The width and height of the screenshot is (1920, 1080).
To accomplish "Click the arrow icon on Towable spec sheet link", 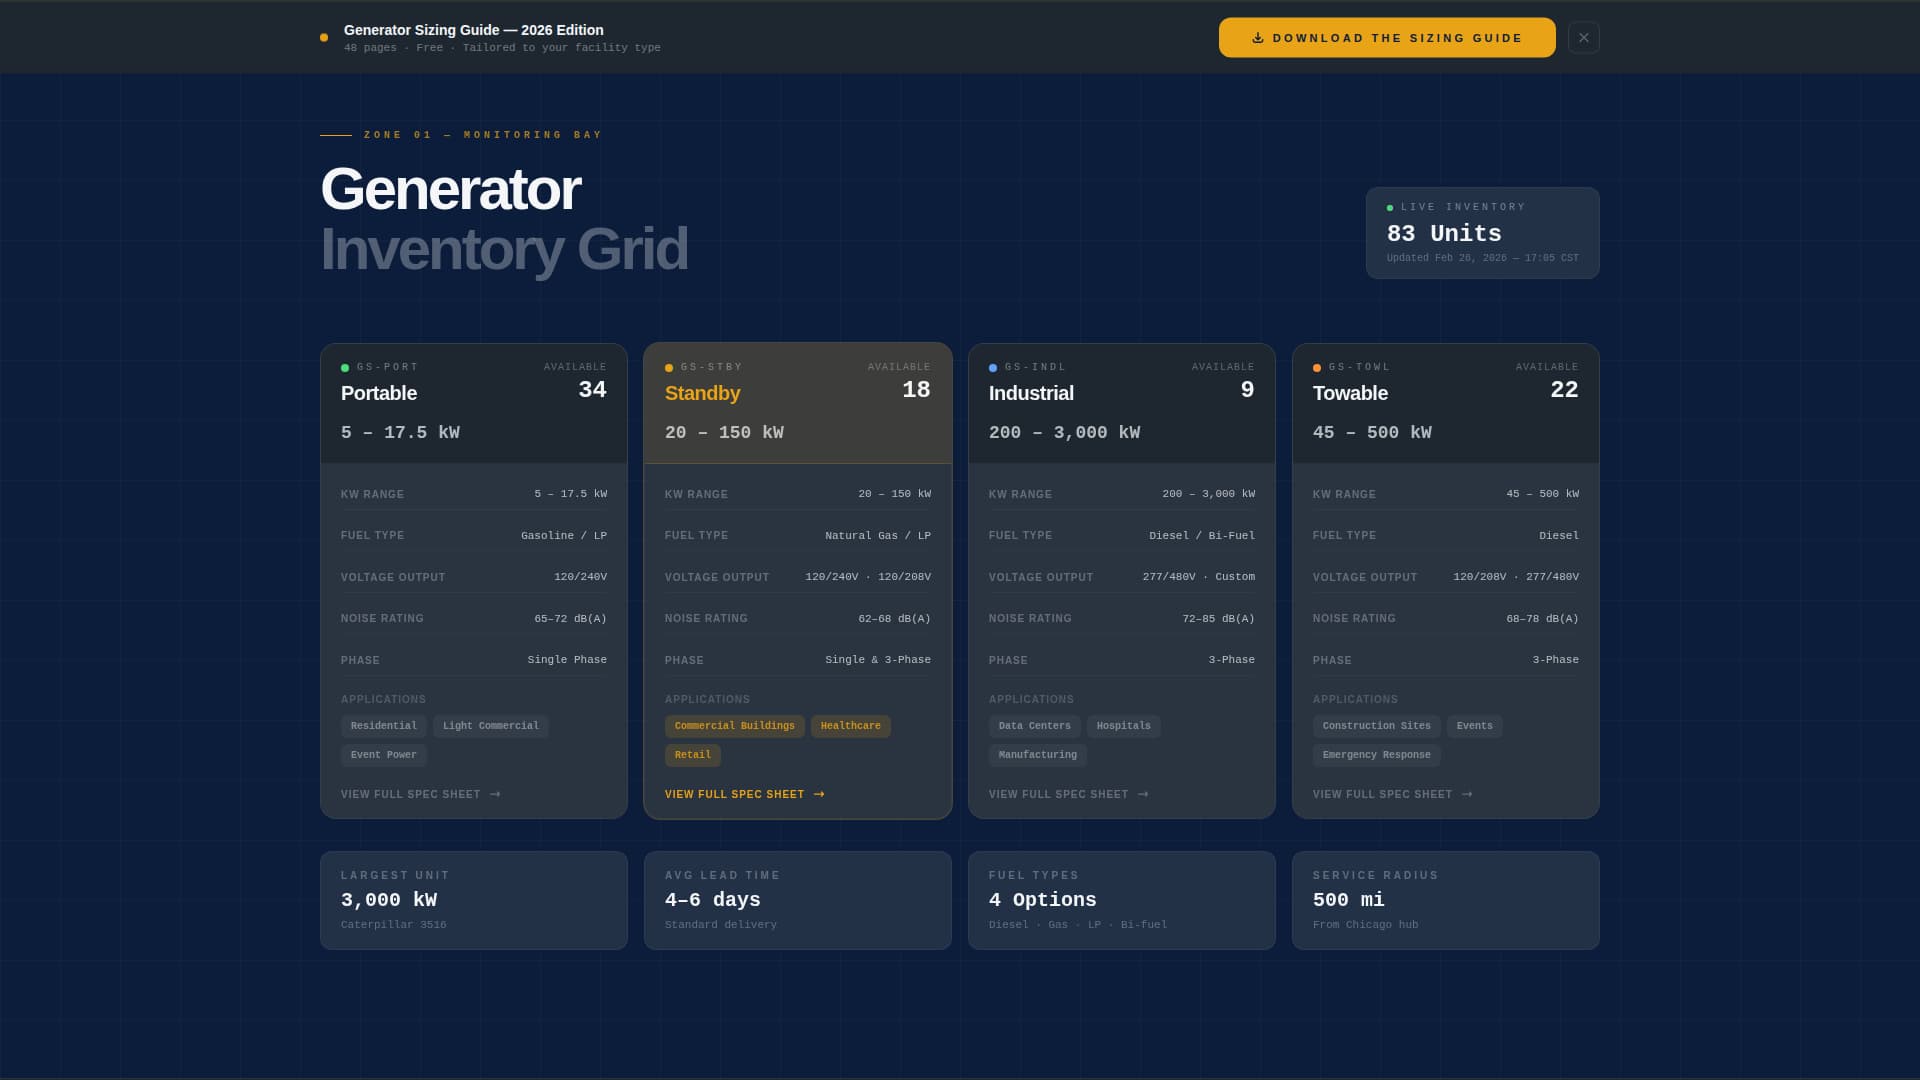I will click(1466, 794).
